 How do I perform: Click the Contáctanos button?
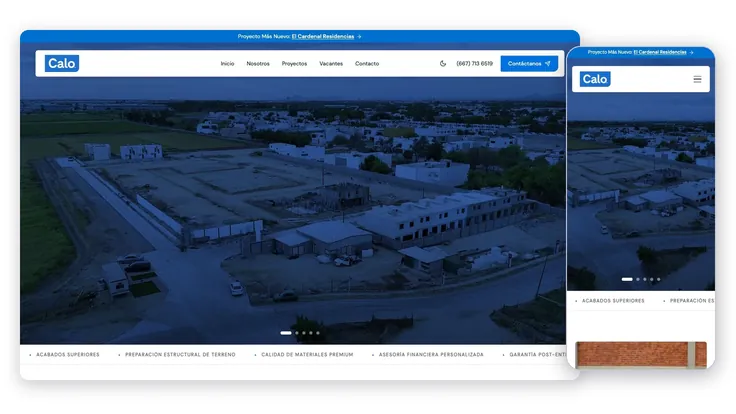point(529,63)
